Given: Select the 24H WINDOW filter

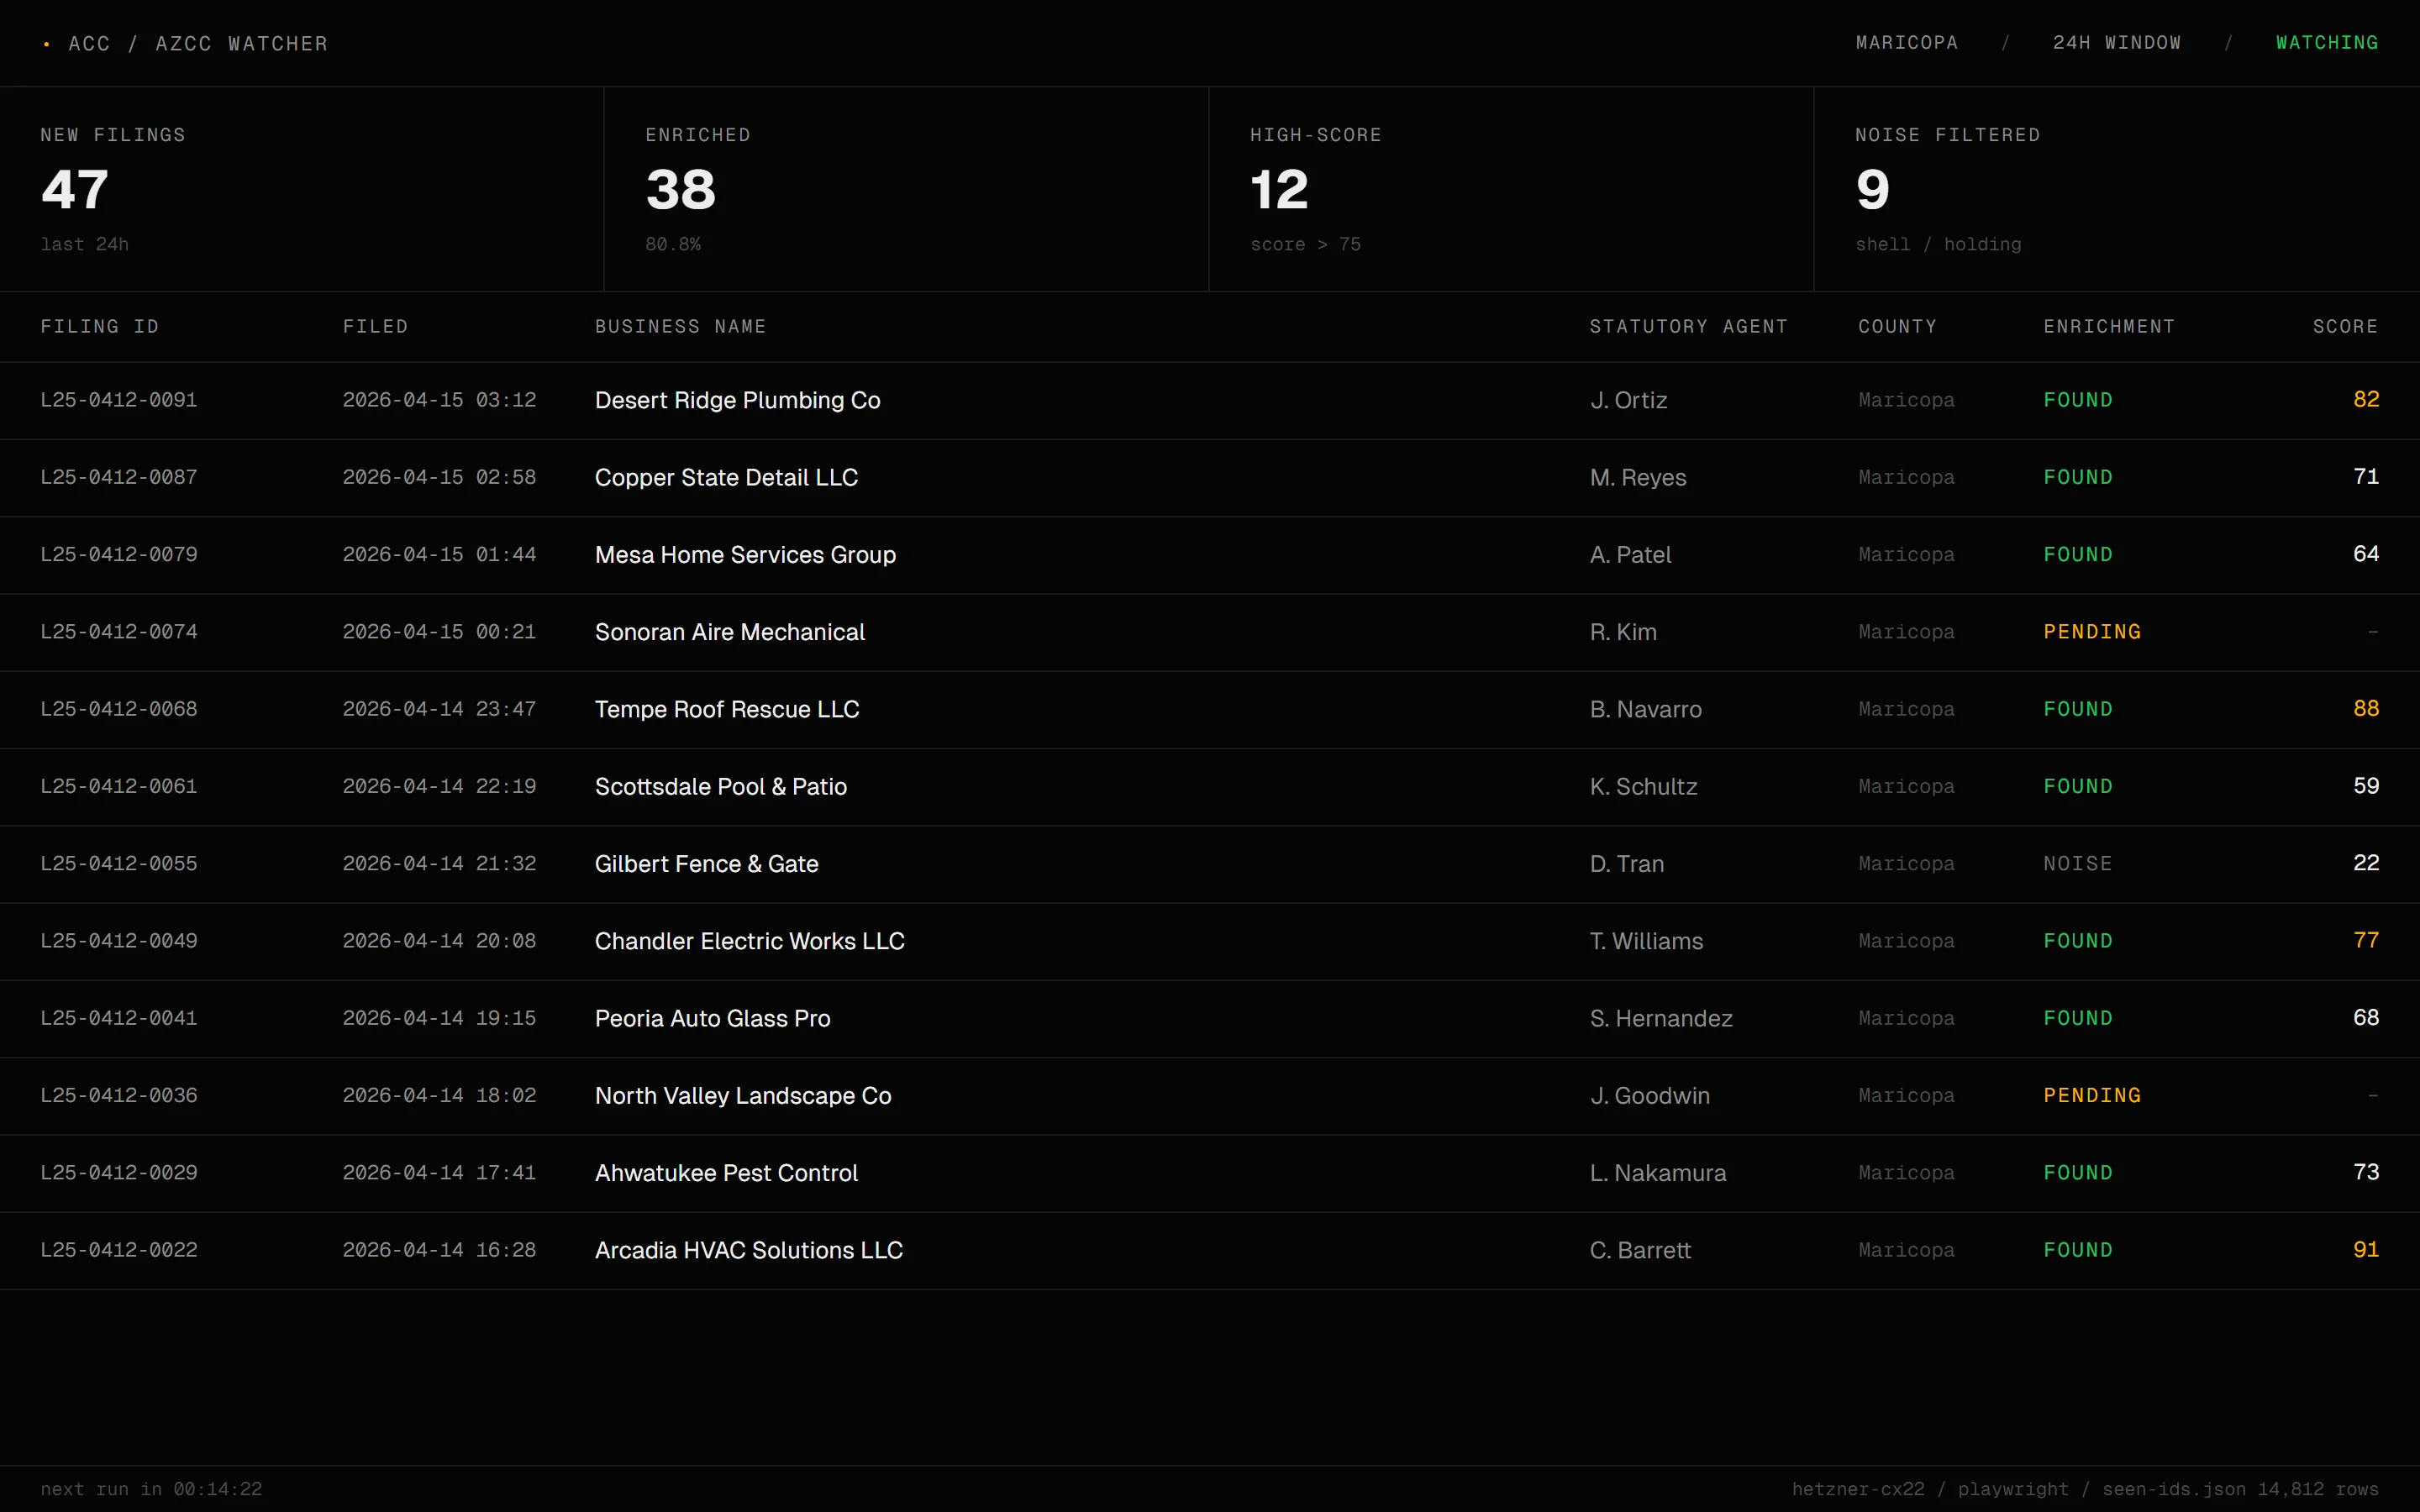Looking at the screenshot, I should [2116, 43].
